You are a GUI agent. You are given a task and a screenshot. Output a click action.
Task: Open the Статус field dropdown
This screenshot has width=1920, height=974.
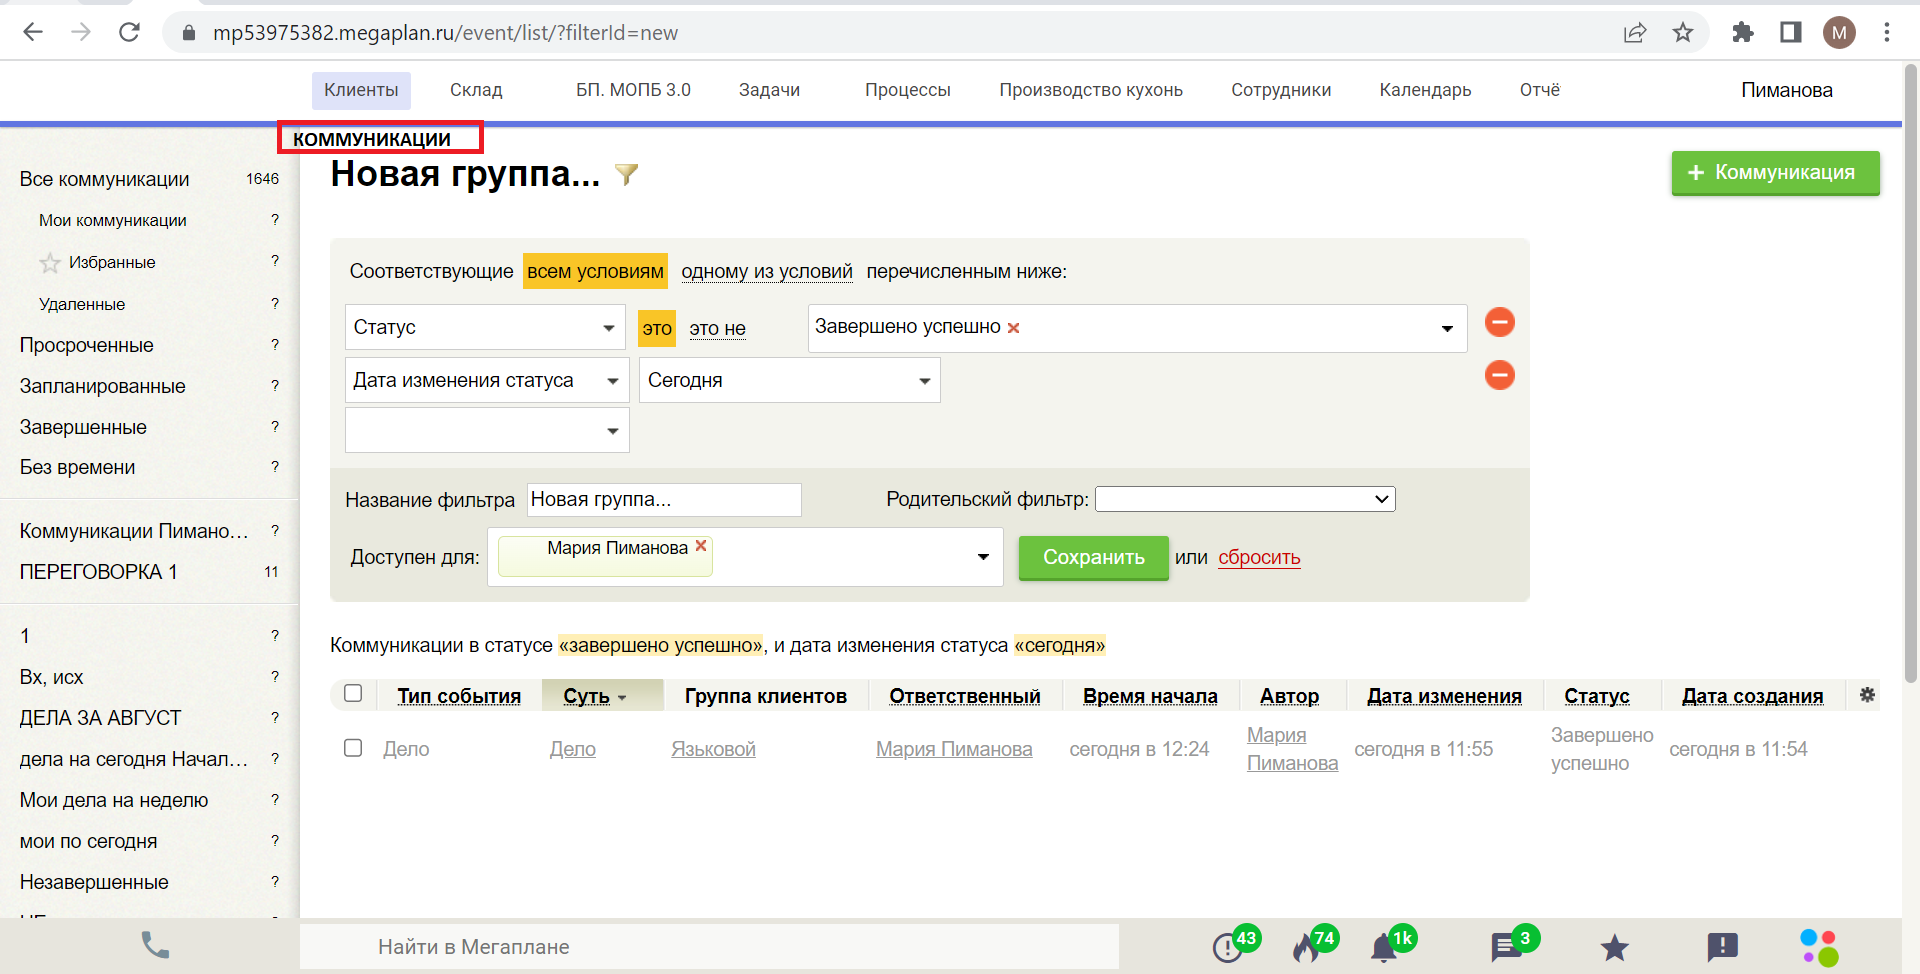point(485,327)
